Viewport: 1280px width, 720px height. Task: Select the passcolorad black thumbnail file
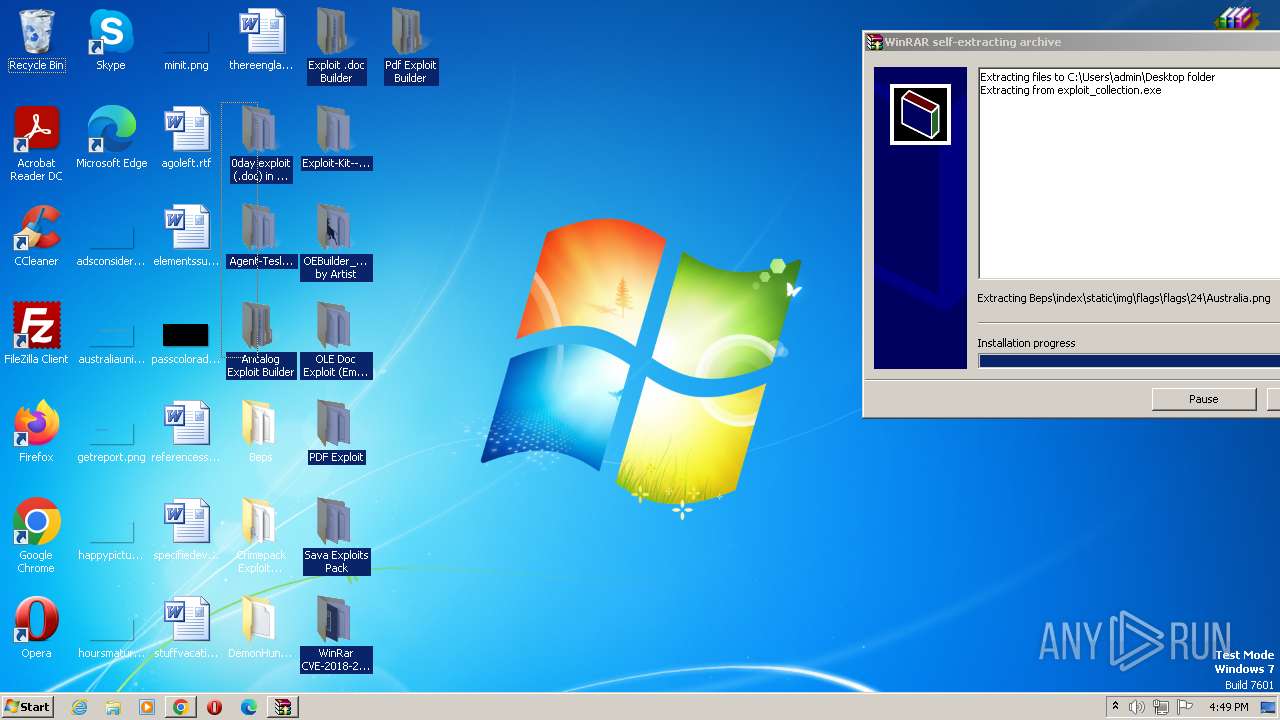coord(186,342)
